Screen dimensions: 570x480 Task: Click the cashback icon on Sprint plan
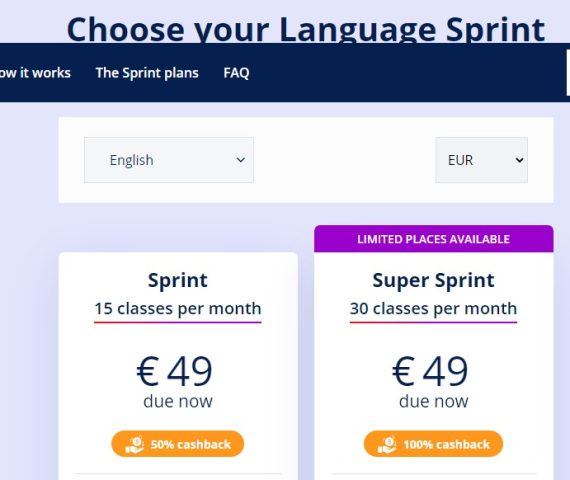point(135,444)
